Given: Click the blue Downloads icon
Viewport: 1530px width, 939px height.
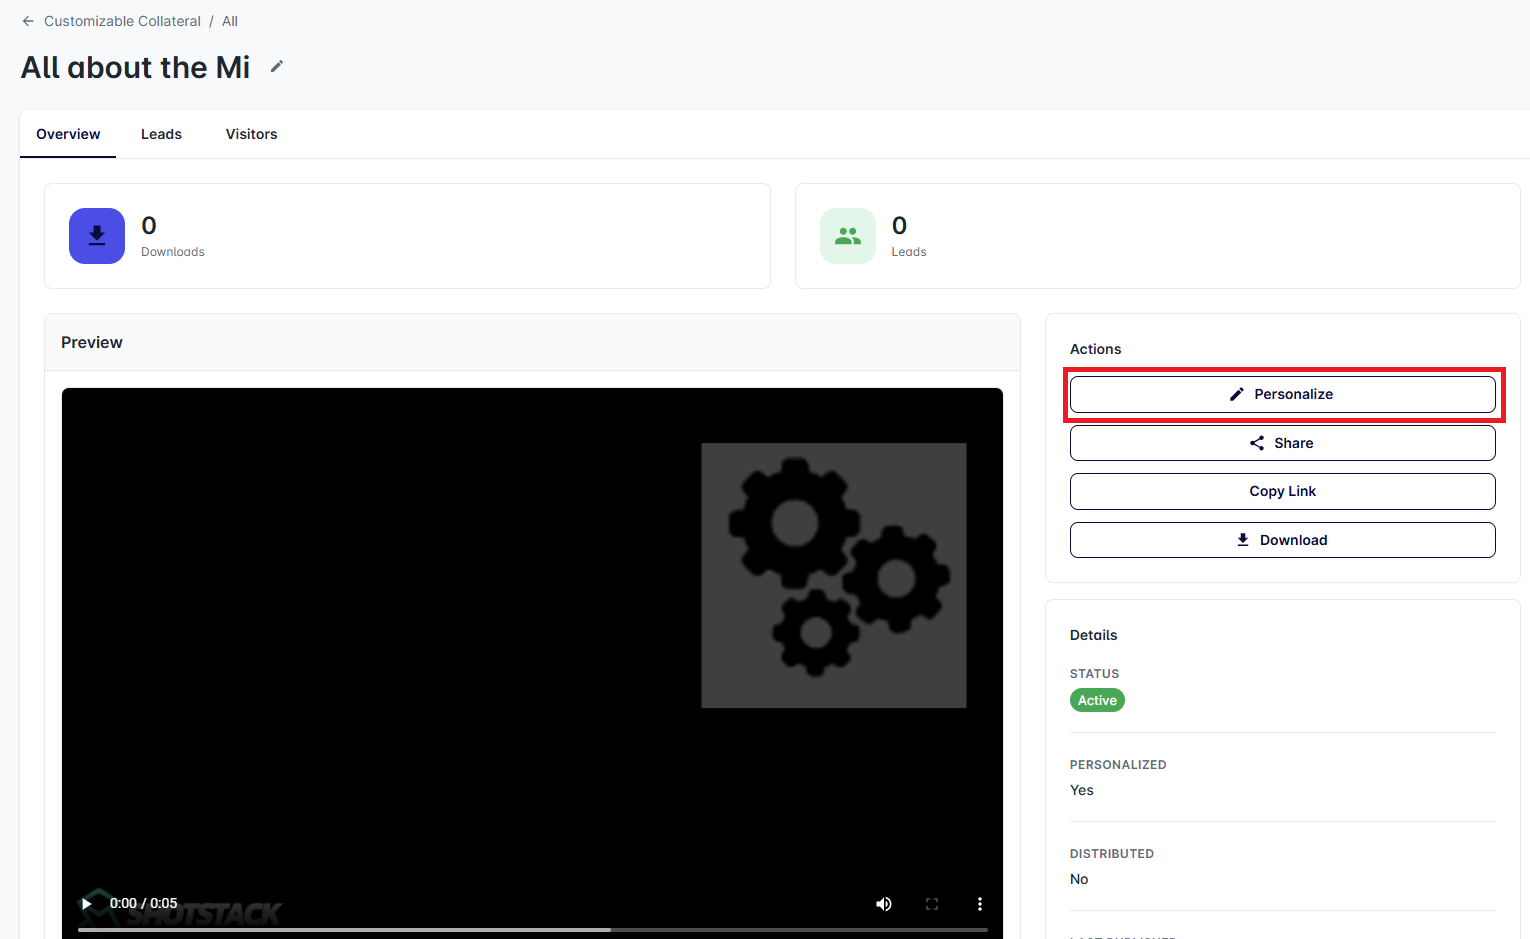Looking at the screenshot, I should tap(97, 236).
